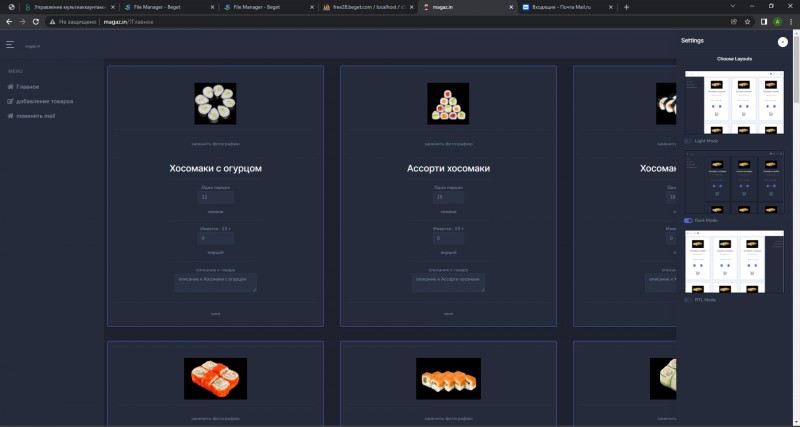Open Главное in the sidebar menu

28,87
